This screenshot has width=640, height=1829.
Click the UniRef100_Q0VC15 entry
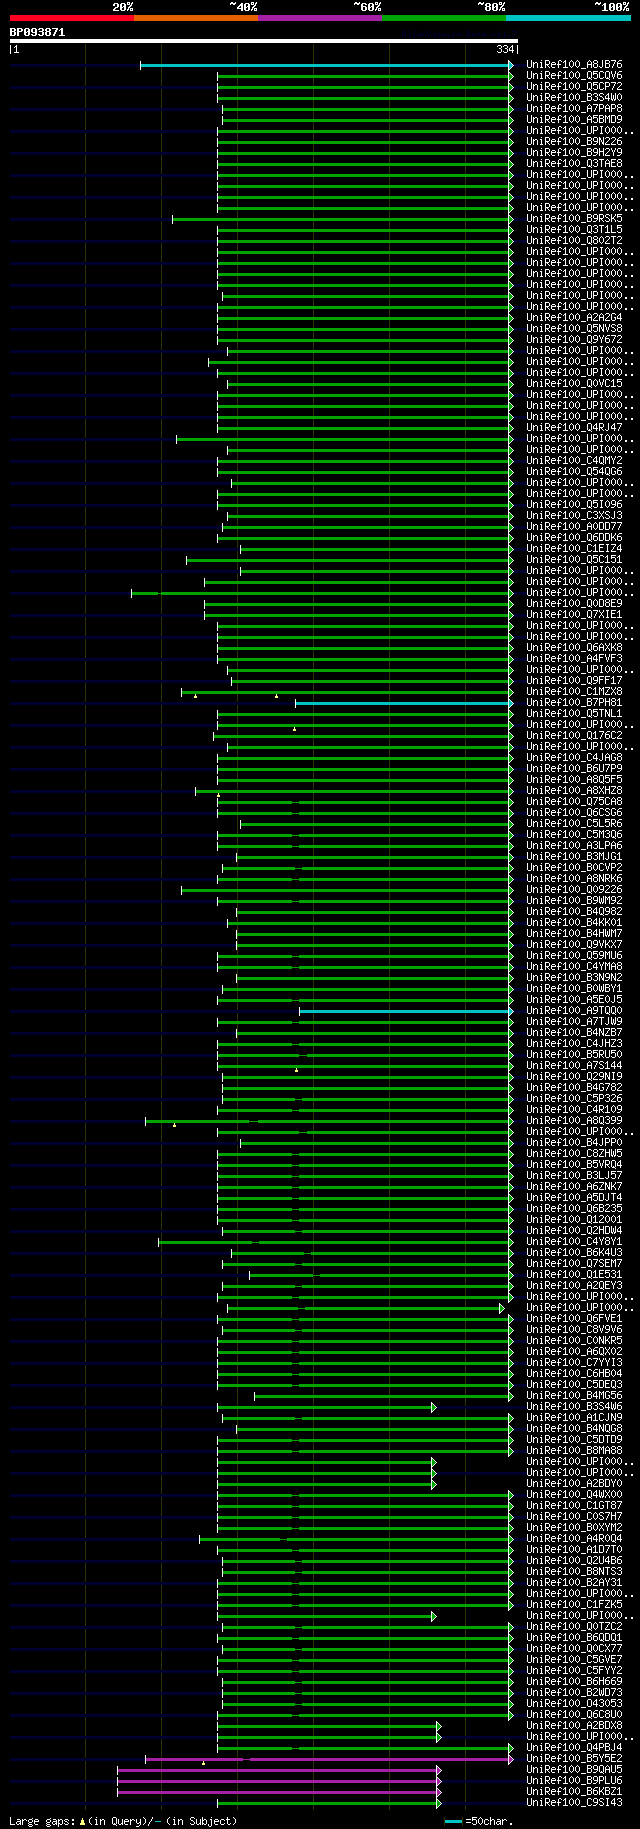point(574,384)
